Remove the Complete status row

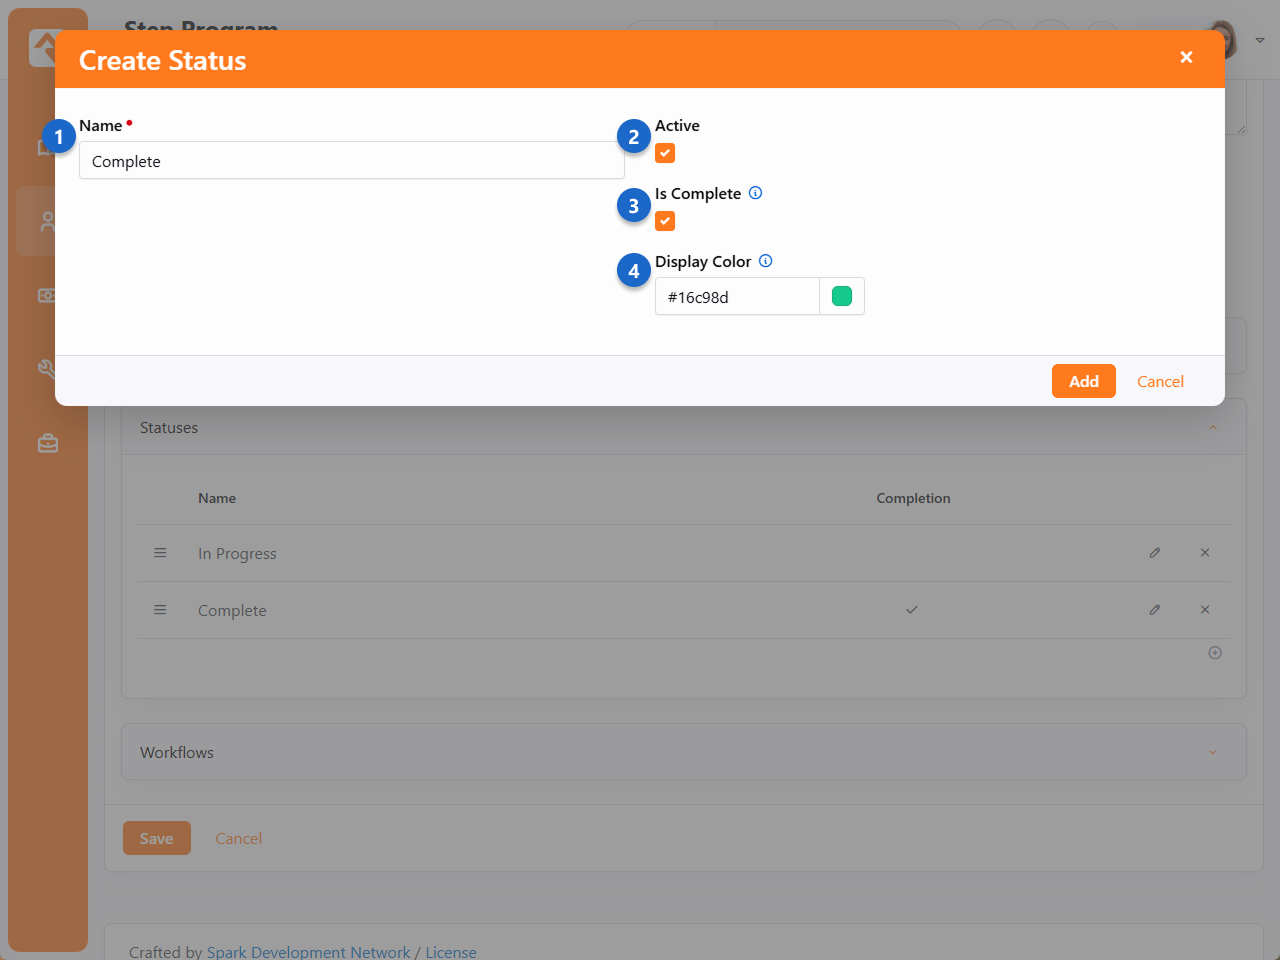[x=1205, y=610]
